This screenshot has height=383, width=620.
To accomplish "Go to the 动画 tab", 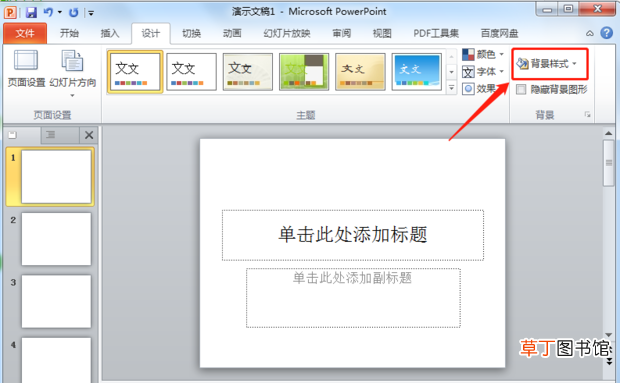I will pyautogui.click(x=232, y=34).
